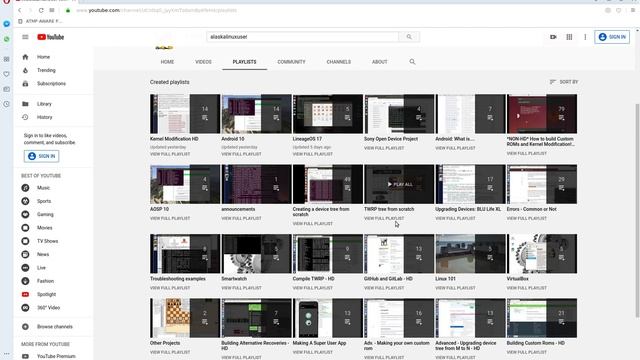This screenshot has height=360, width=640.
Task: Open the Making A Super User App thumbnail
Action: [328, 318]
